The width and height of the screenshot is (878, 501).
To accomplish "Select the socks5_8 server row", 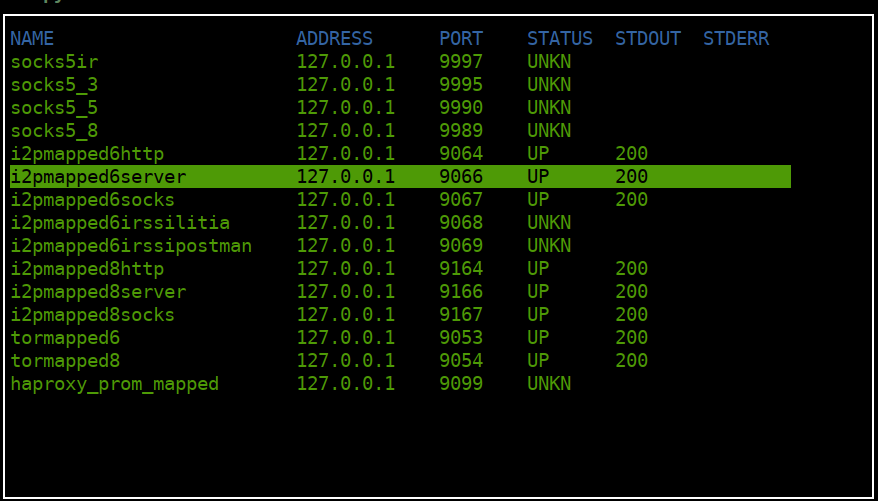I will (x=400, y=130).
